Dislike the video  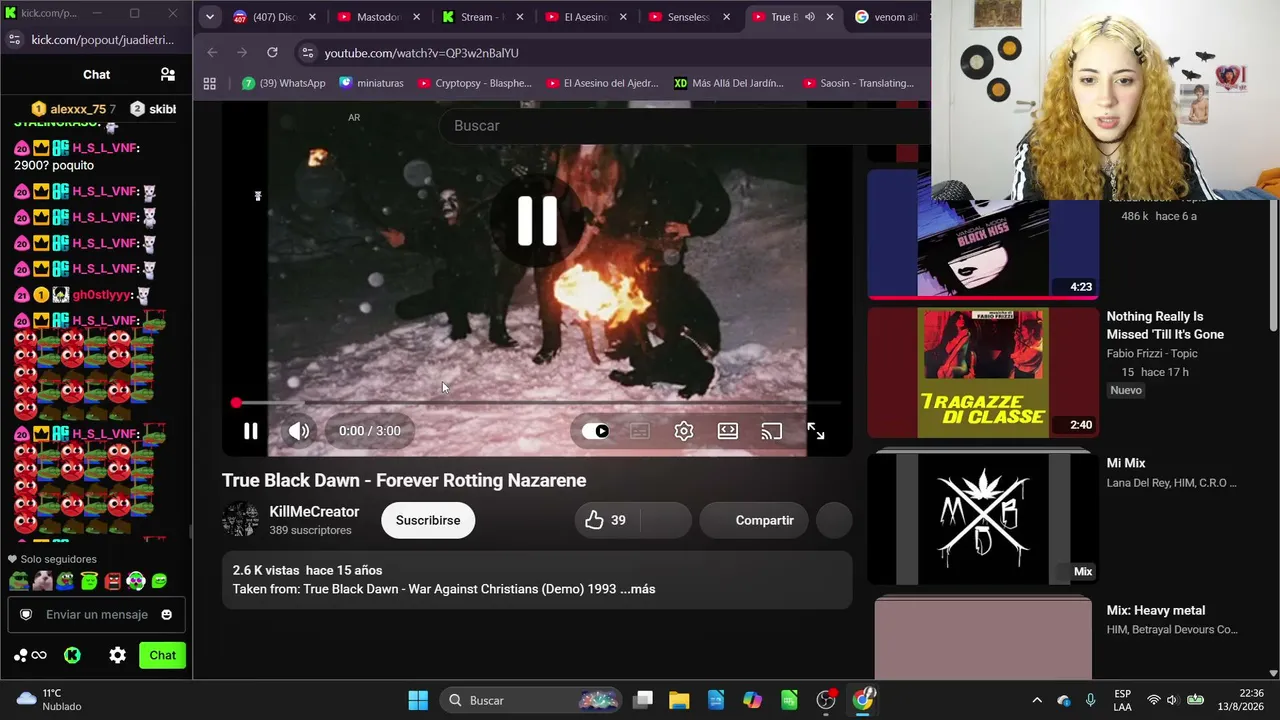pyautogui.click(x=665, y=520)
